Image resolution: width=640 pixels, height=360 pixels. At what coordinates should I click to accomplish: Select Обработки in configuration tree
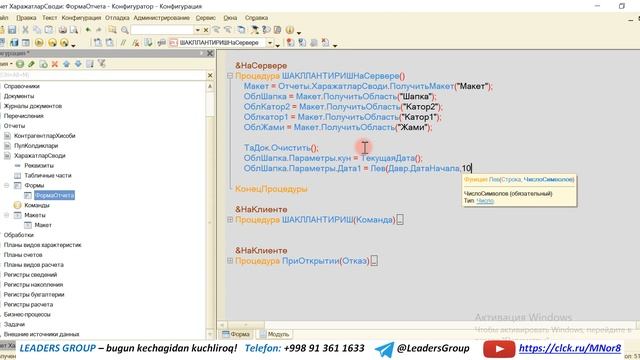click(x=18, y=235)
